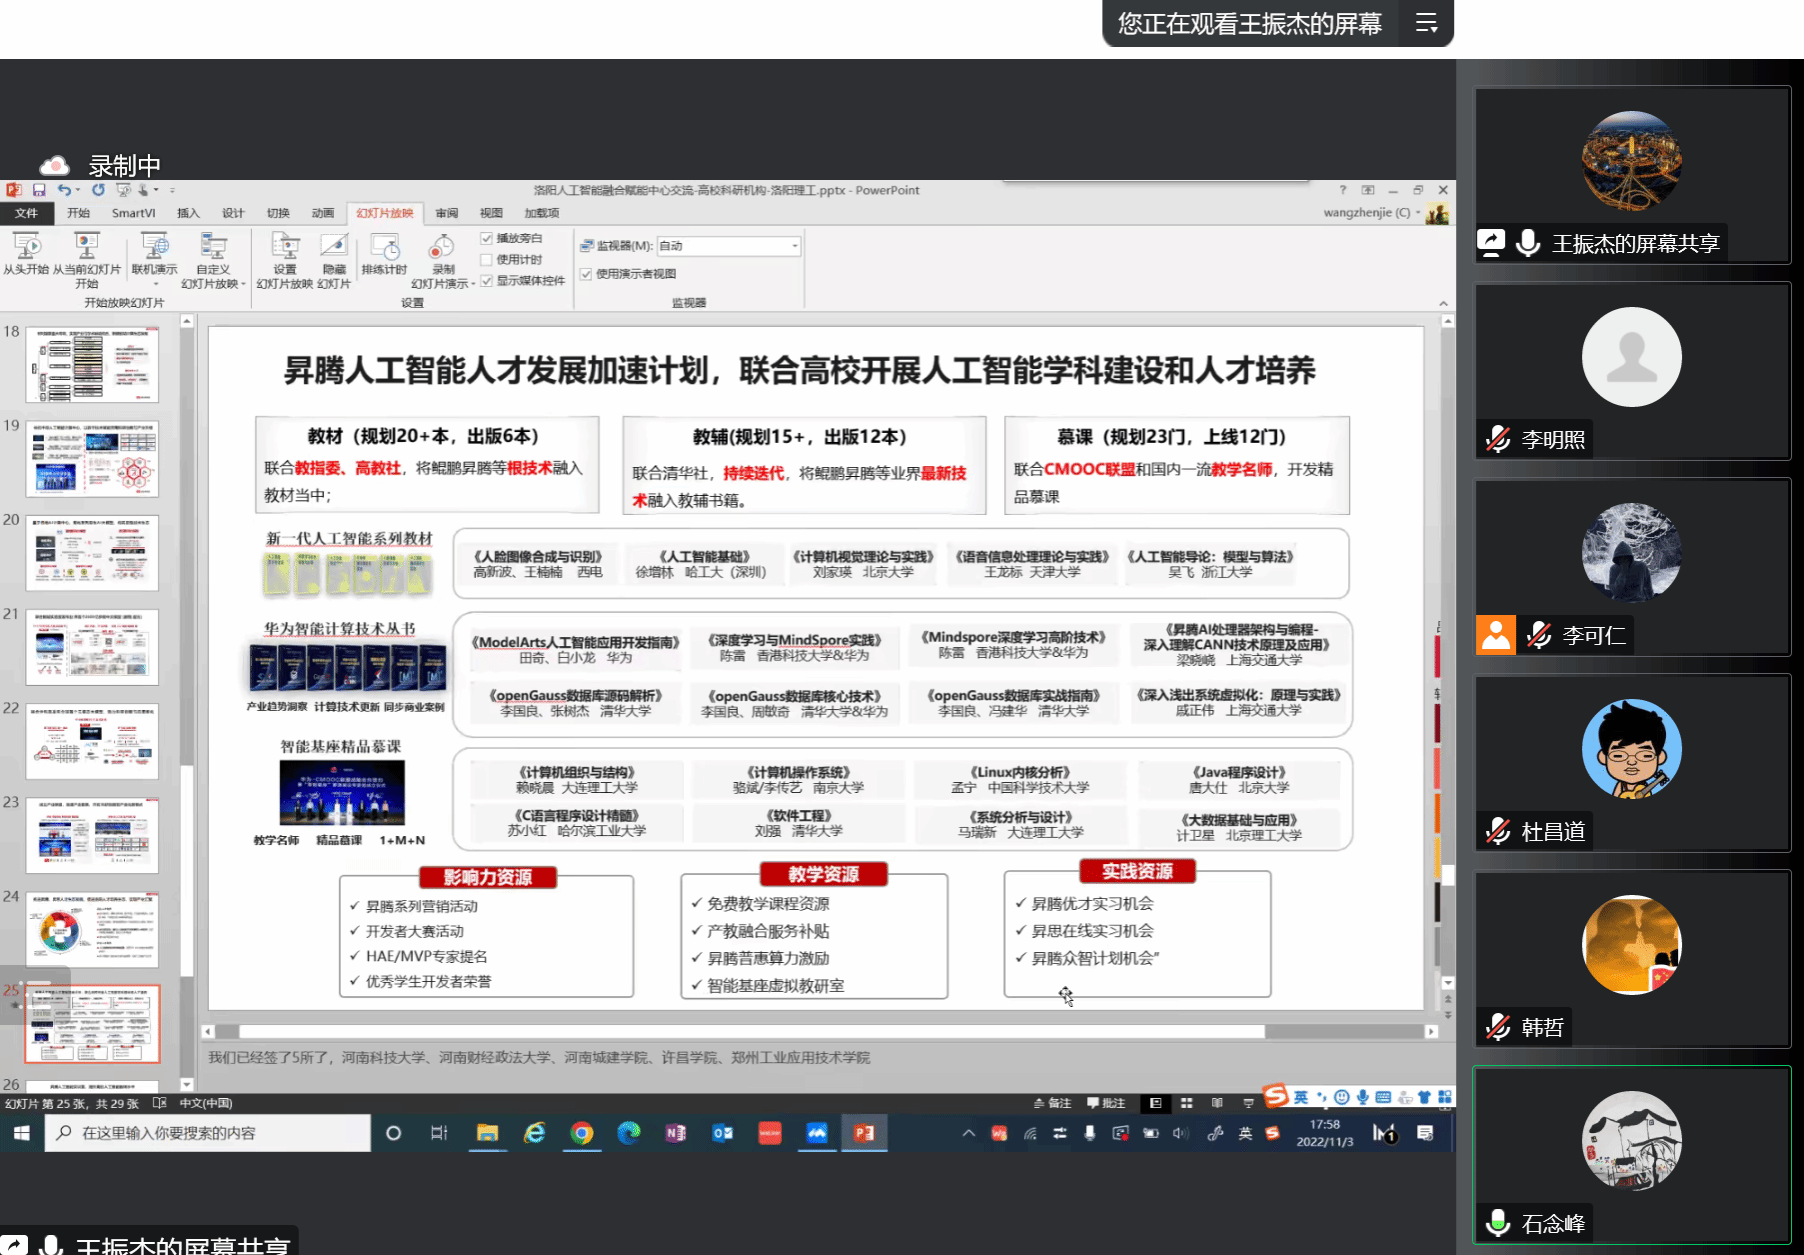Viewport: 1804px width, 1255px height.
Task: Switch to the Home (开始) ribbon tab
Action: pyautogui.click(x=78, y=213)
